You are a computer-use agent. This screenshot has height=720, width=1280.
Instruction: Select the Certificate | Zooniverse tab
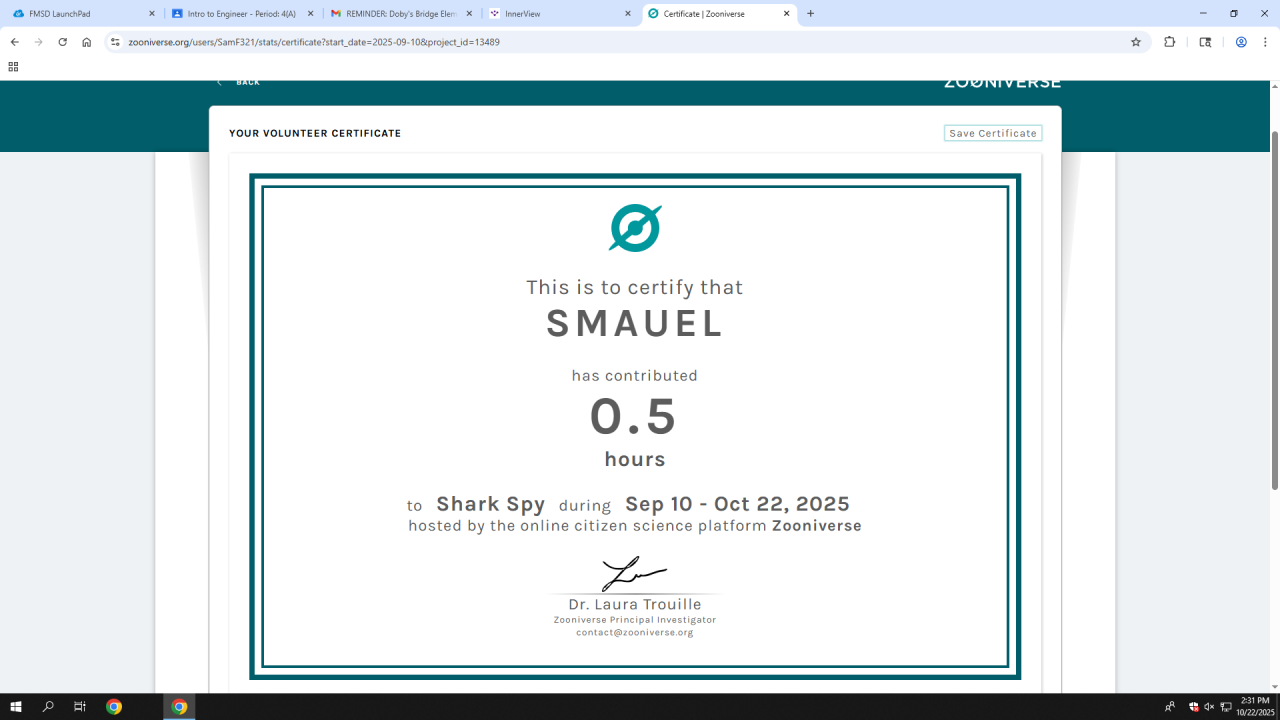(x=719, y=14)
